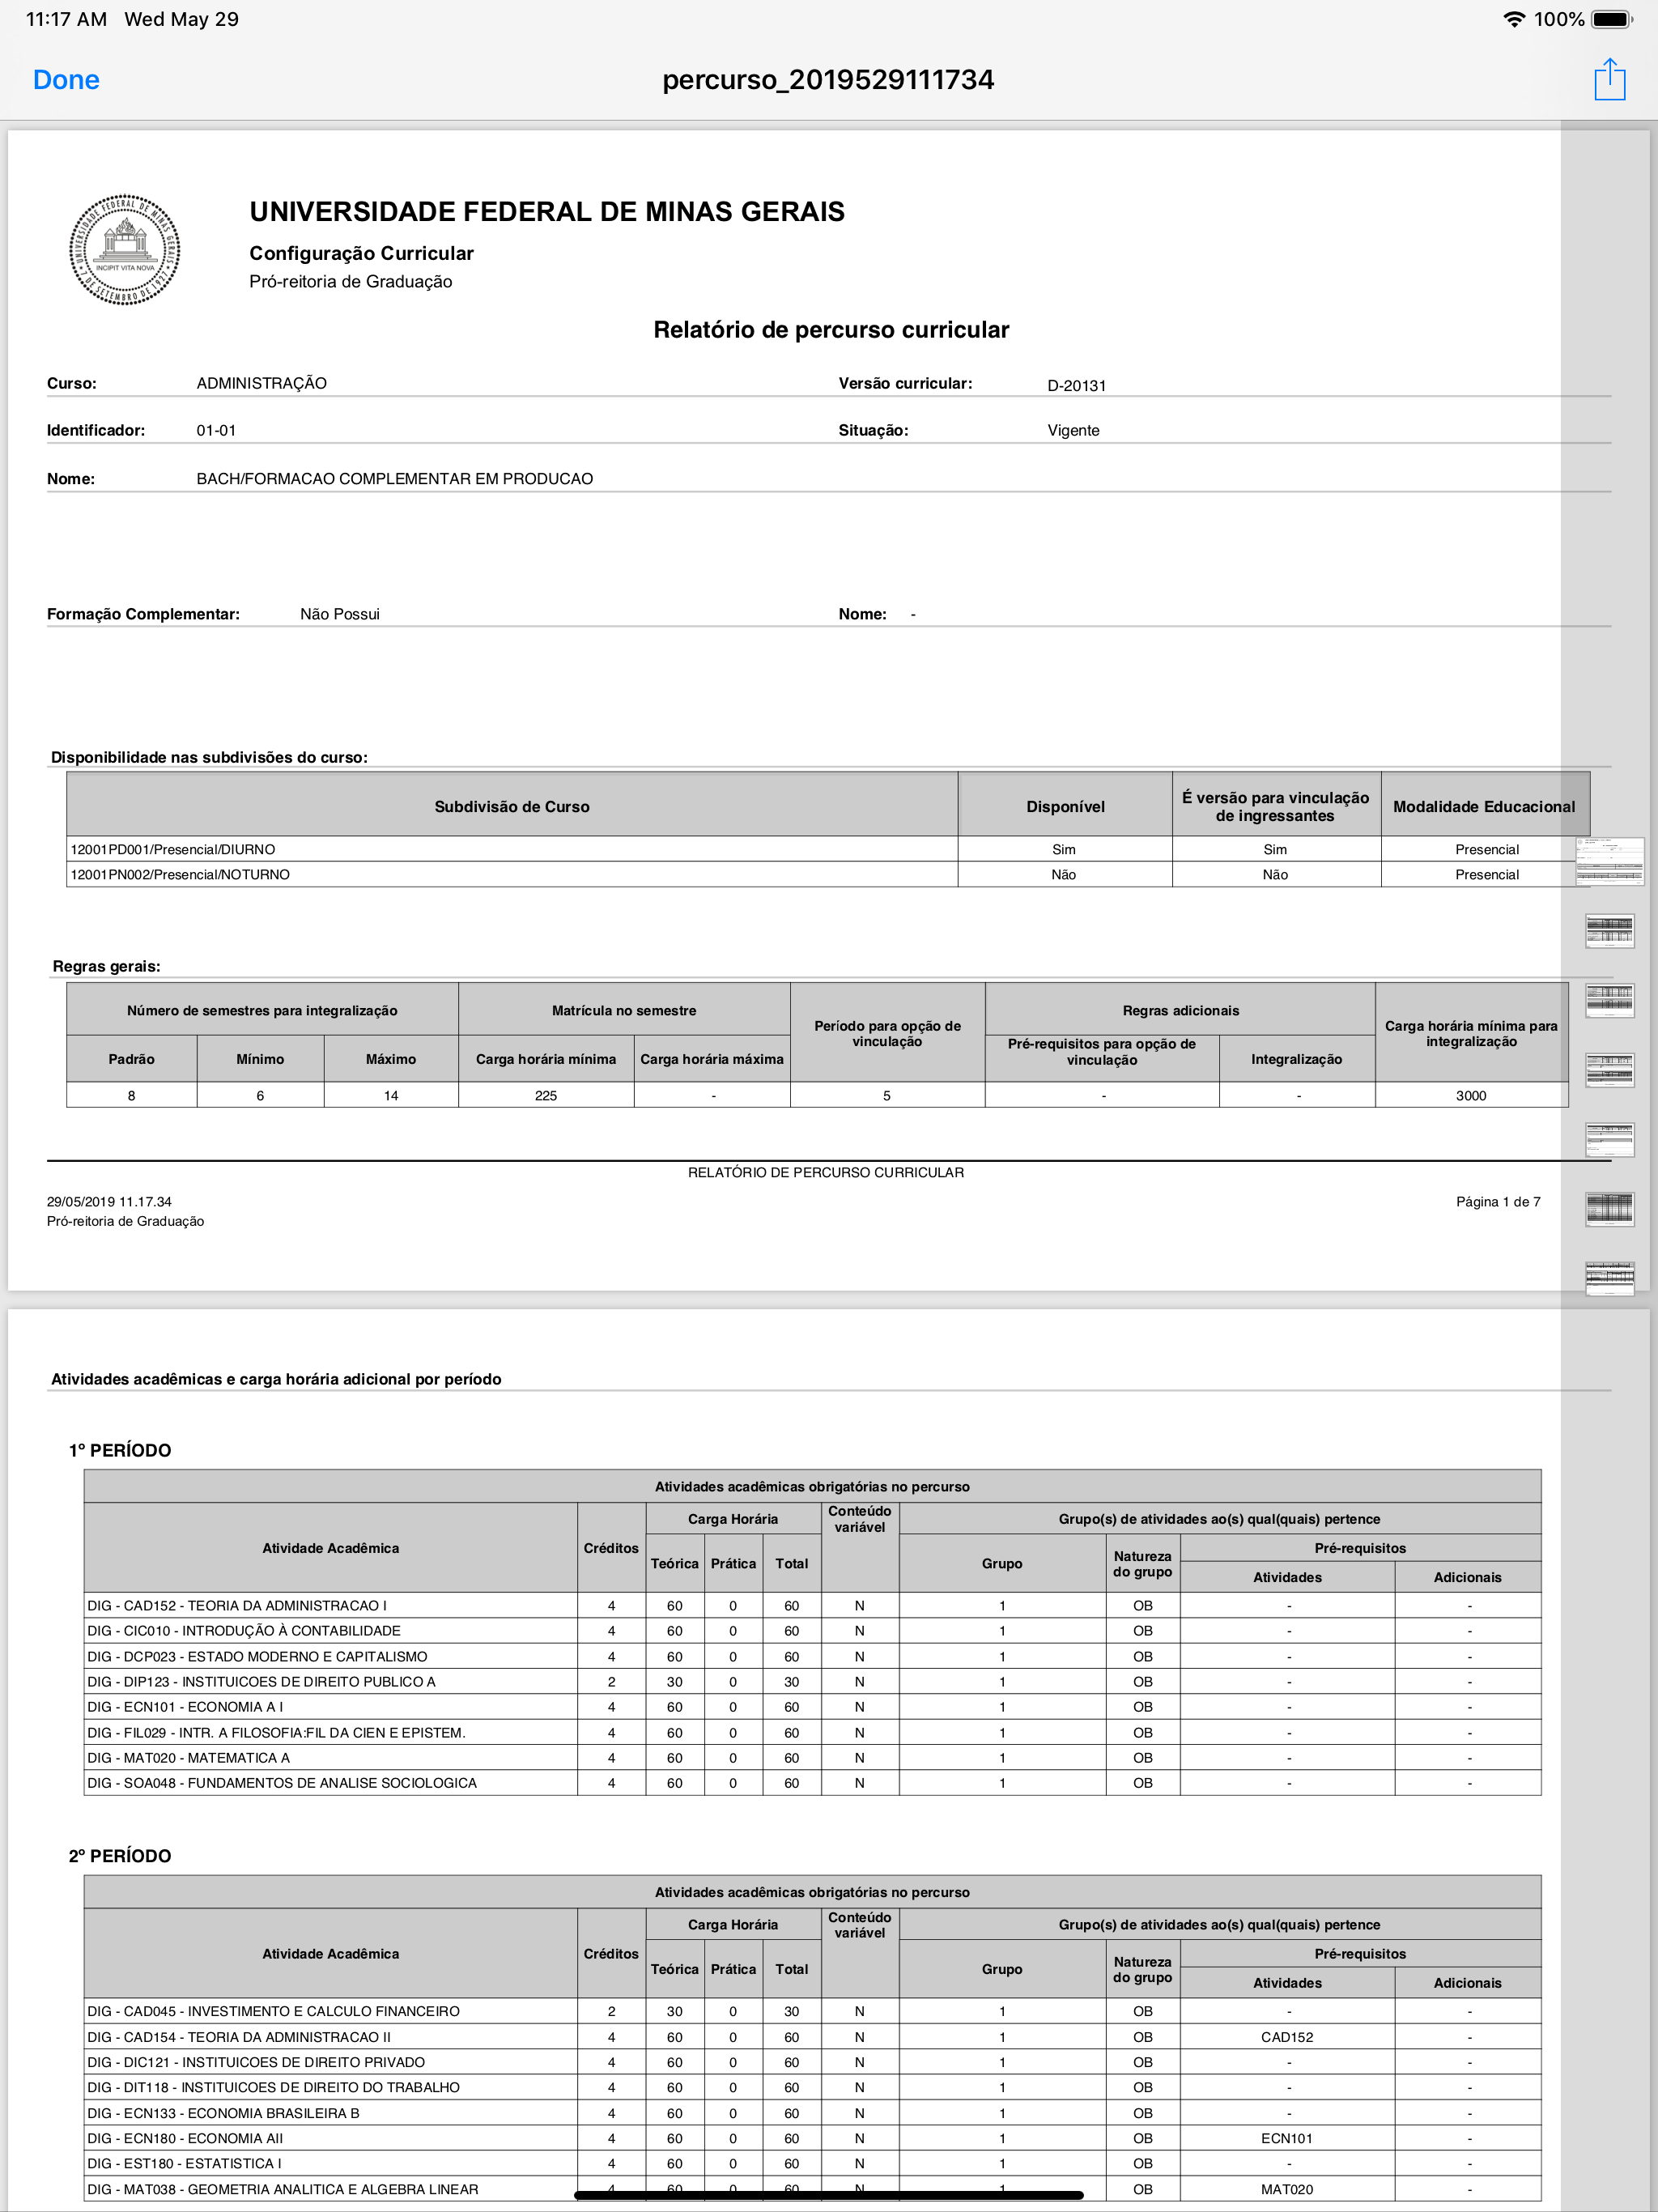This screenshot has height=2212, width=1658.
Task: Tap row 'CIC010 - INTRODUÇÃO À CONTABILIDADE'
Action: [x=812, y=1630]
